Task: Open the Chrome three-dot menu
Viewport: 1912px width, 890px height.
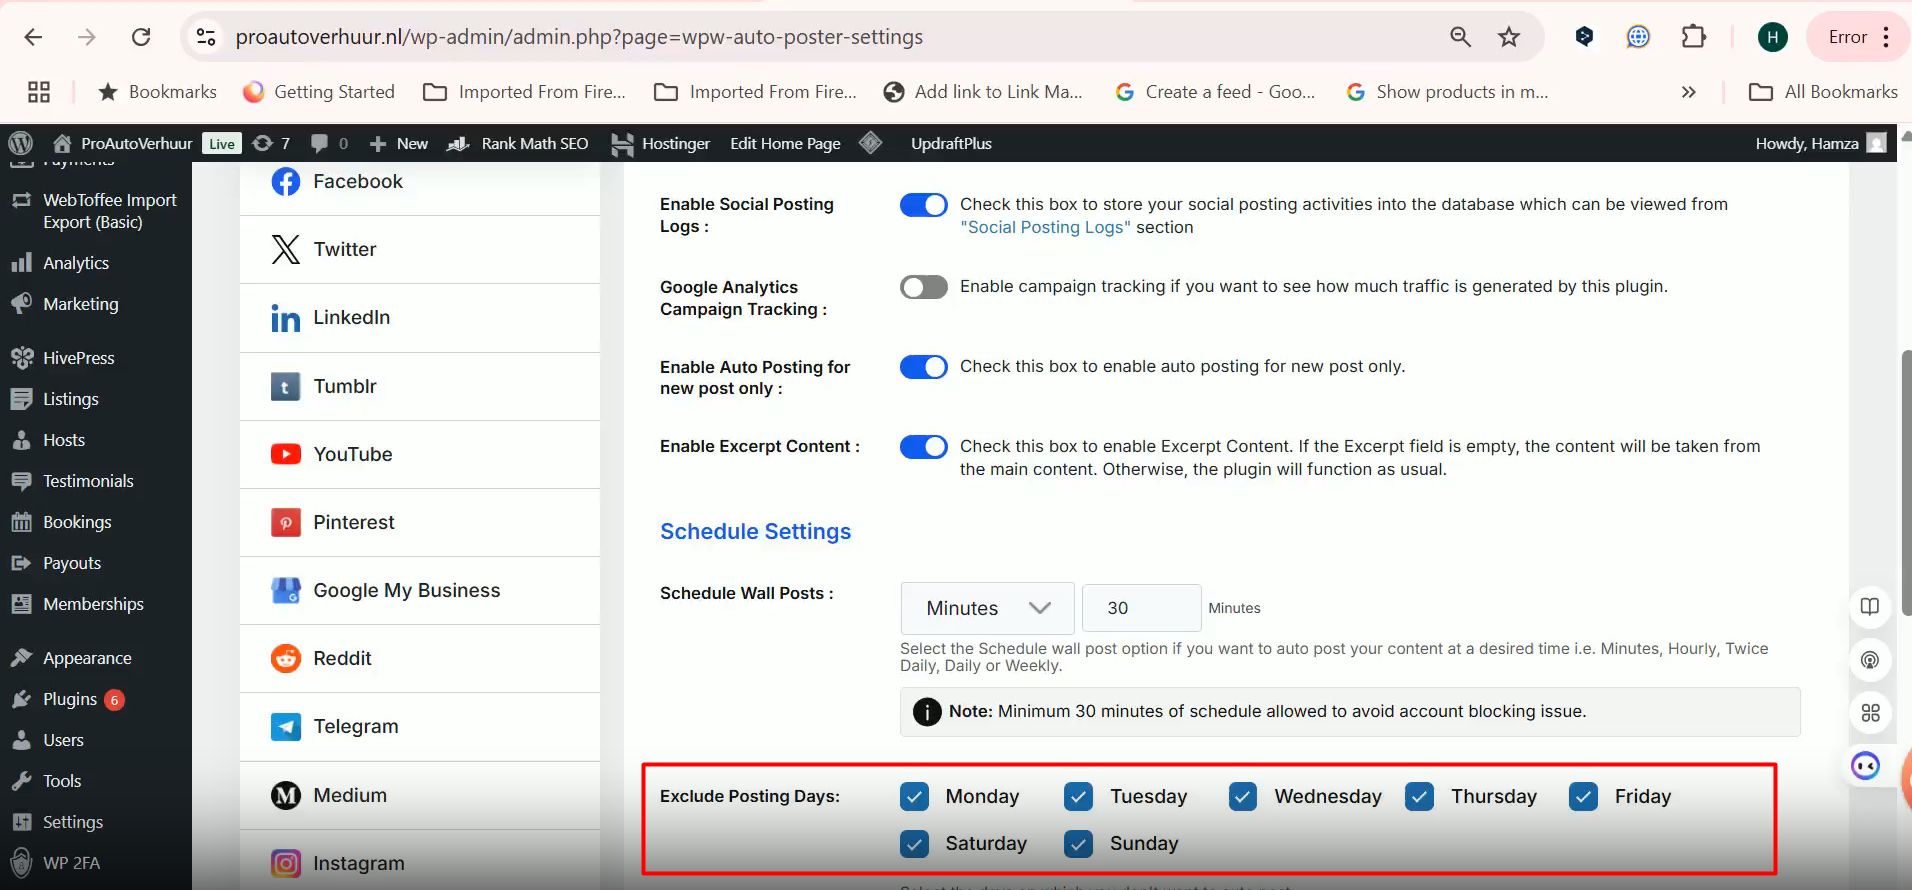Action: tap(1886, 37)
